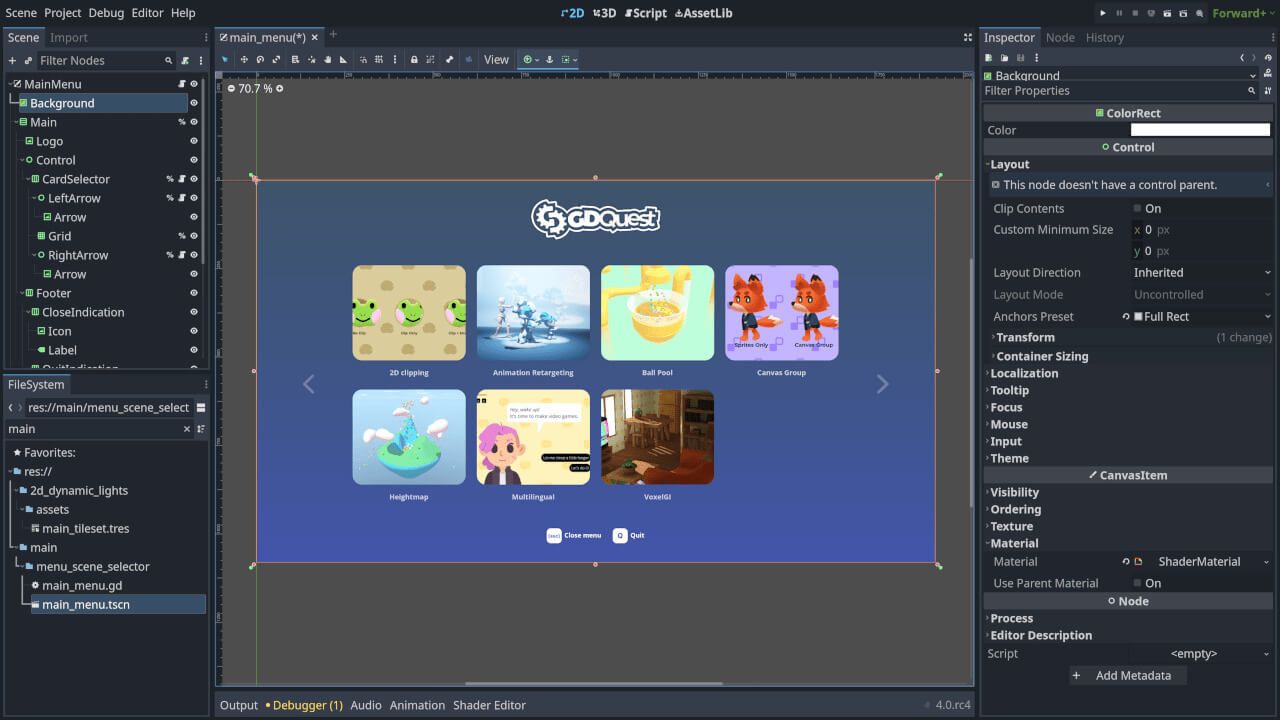Click the ColorRect white color swatch
The width and height of the screenshot is (1280, 720).
1200,129
